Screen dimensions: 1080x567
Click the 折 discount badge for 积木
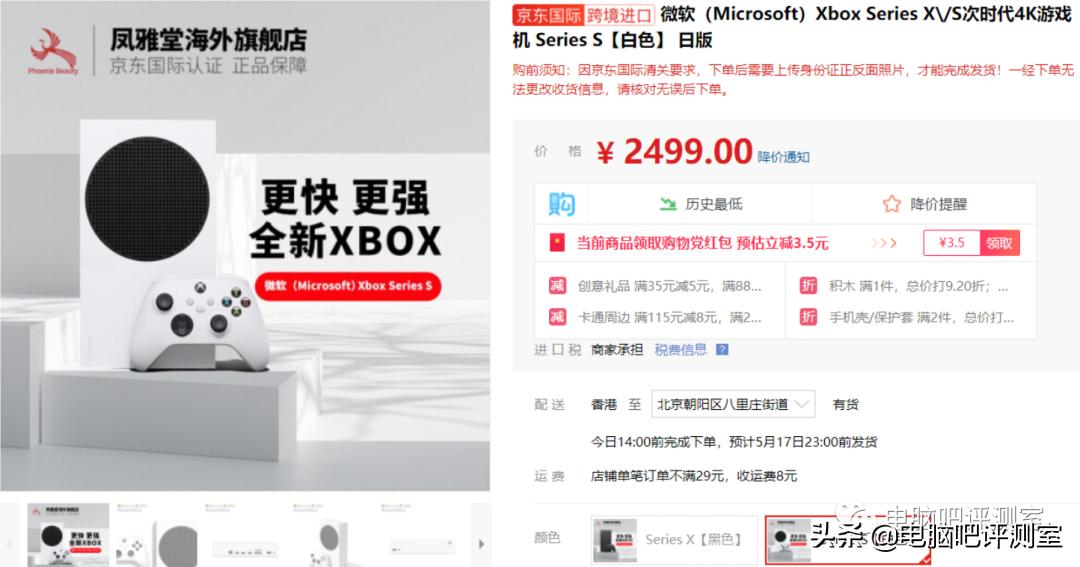808,285
